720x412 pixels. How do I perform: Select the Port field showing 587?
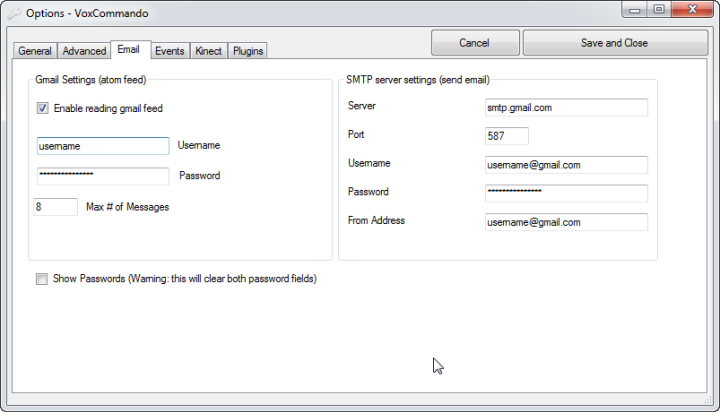(506, 136)
